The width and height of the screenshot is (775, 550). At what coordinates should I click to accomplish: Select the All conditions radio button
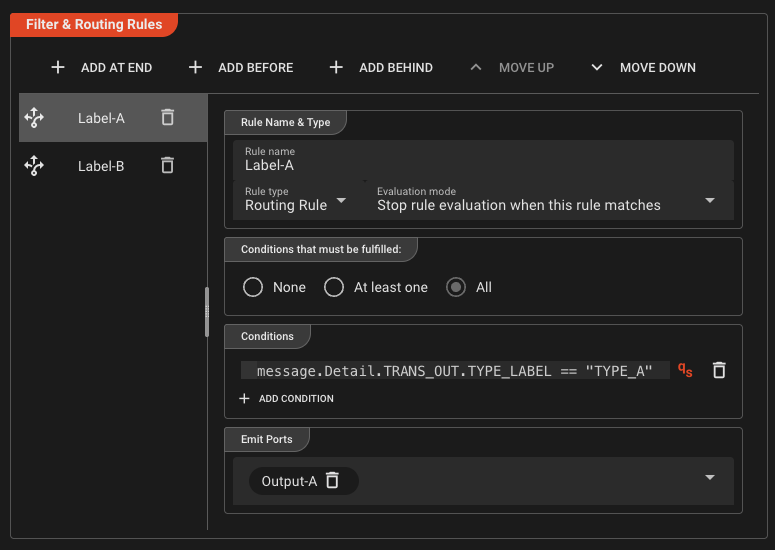point(456,287)
